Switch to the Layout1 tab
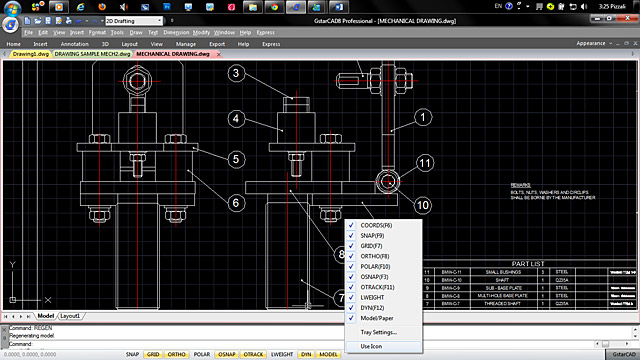 (x=70, y=316)
